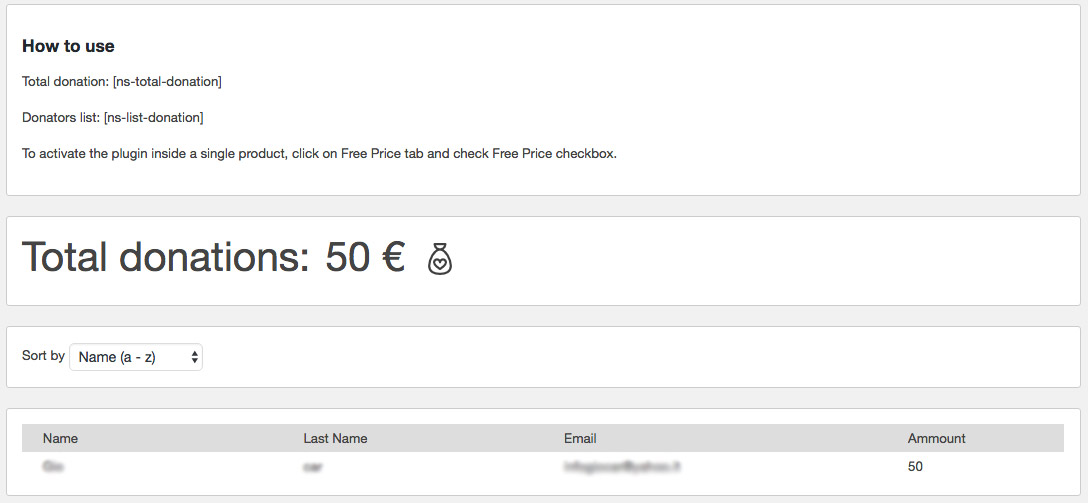Click the blurred donor email address
This screenshot has width=1088, height=503.
pos(622,467)
